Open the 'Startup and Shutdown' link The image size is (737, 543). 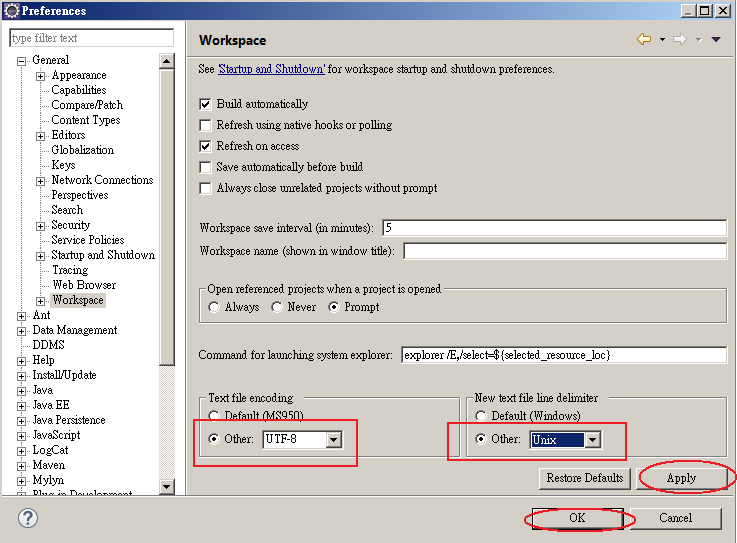[272, 70]
